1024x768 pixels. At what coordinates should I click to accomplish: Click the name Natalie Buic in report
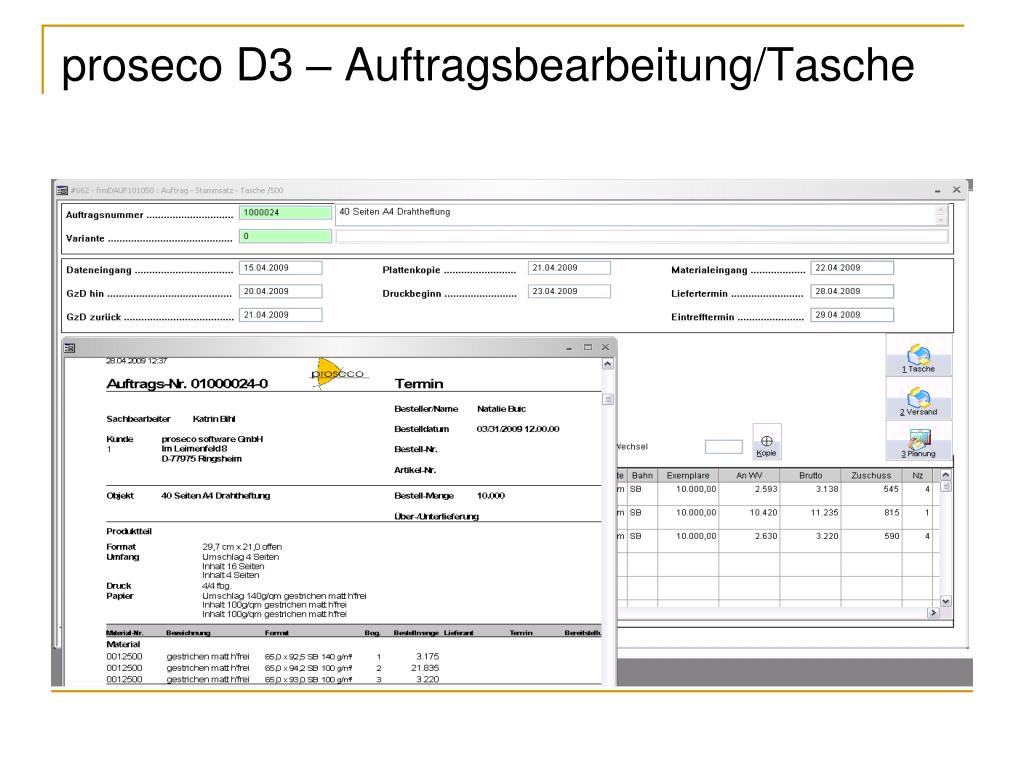(x=501, y=409)
